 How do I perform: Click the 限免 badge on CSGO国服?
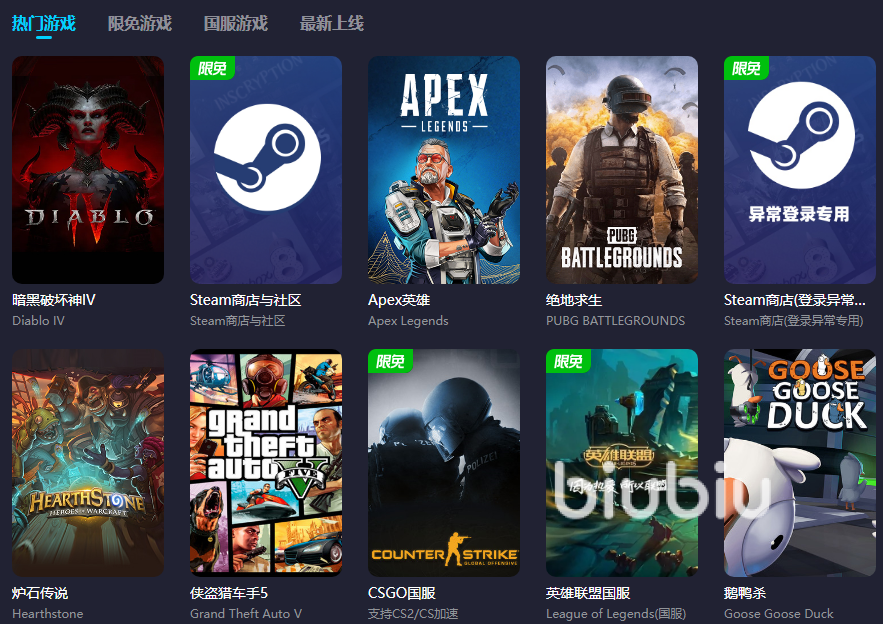[390, 361]
